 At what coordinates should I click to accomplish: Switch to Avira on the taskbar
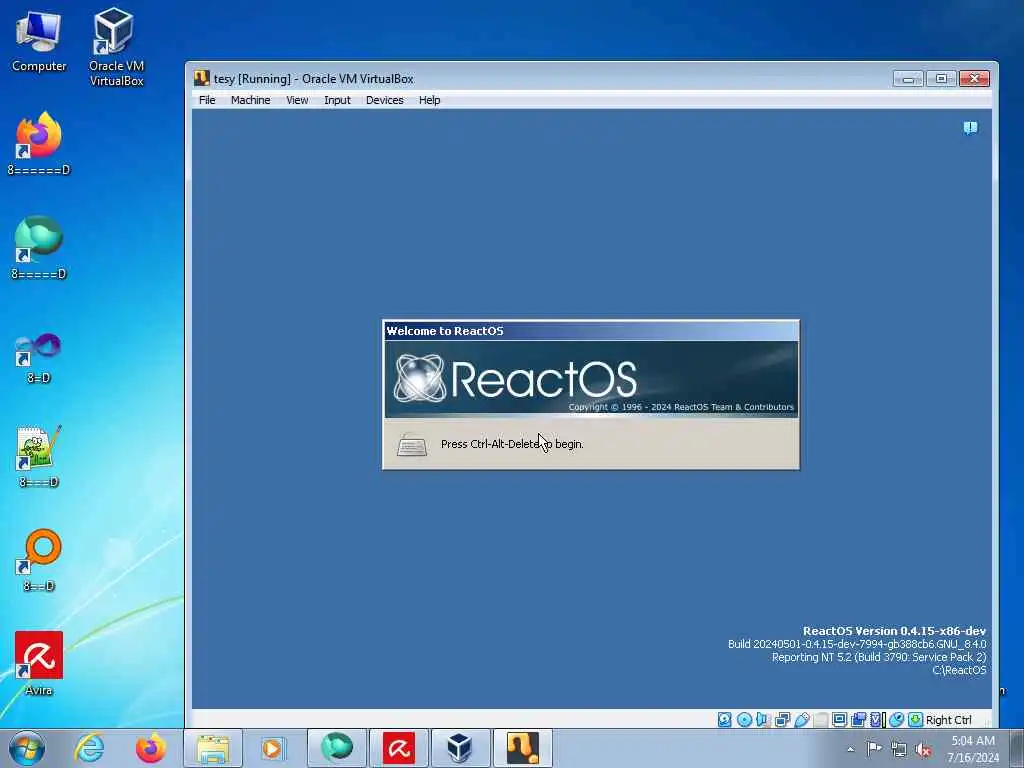[399, 748]
